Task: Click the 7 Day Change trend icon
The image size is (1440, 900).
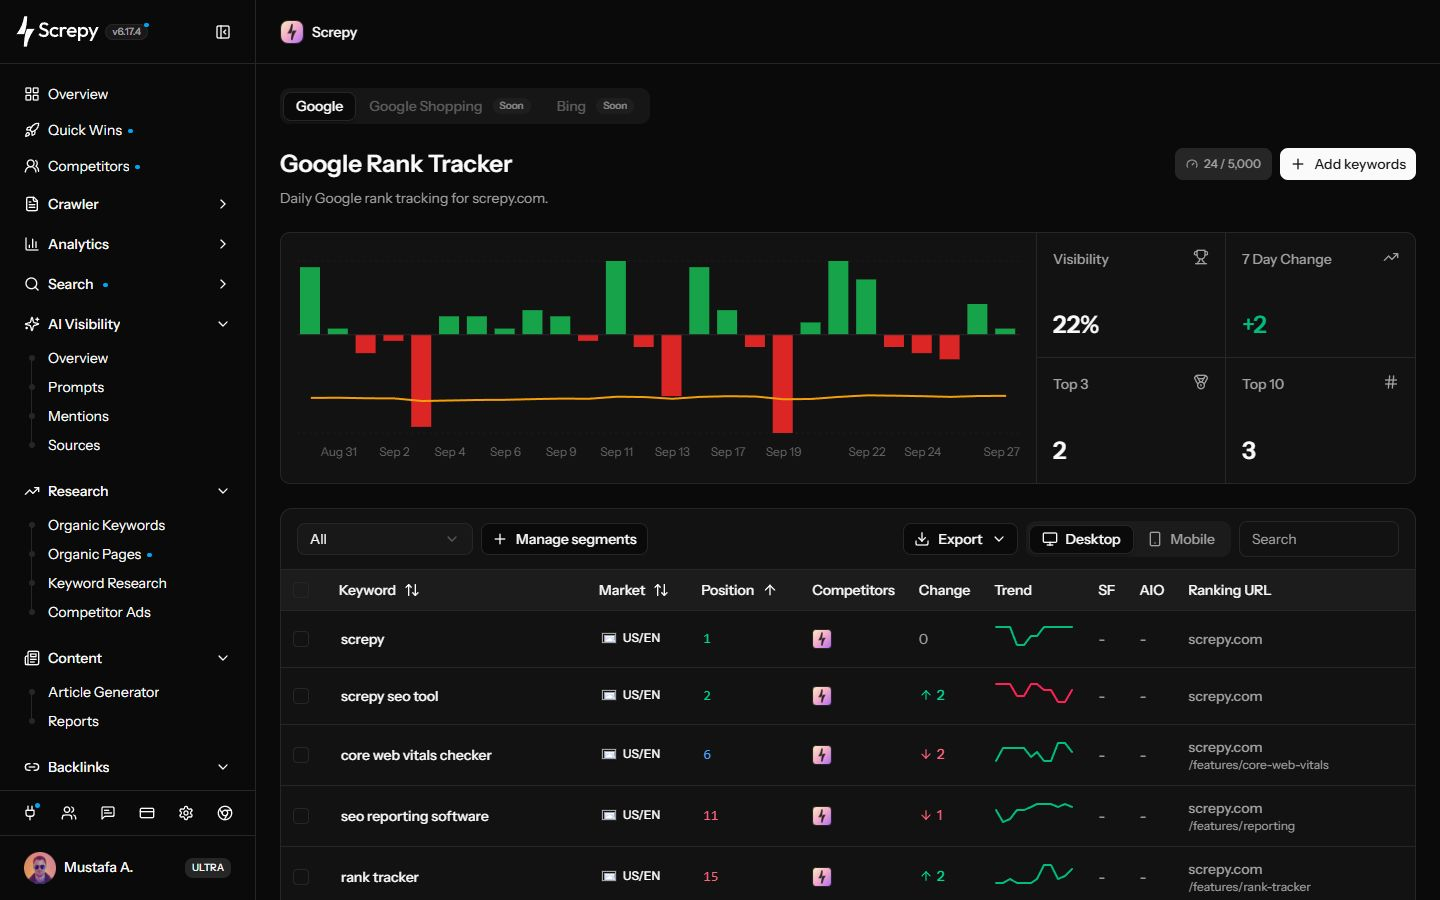Action: [1390, 257]
